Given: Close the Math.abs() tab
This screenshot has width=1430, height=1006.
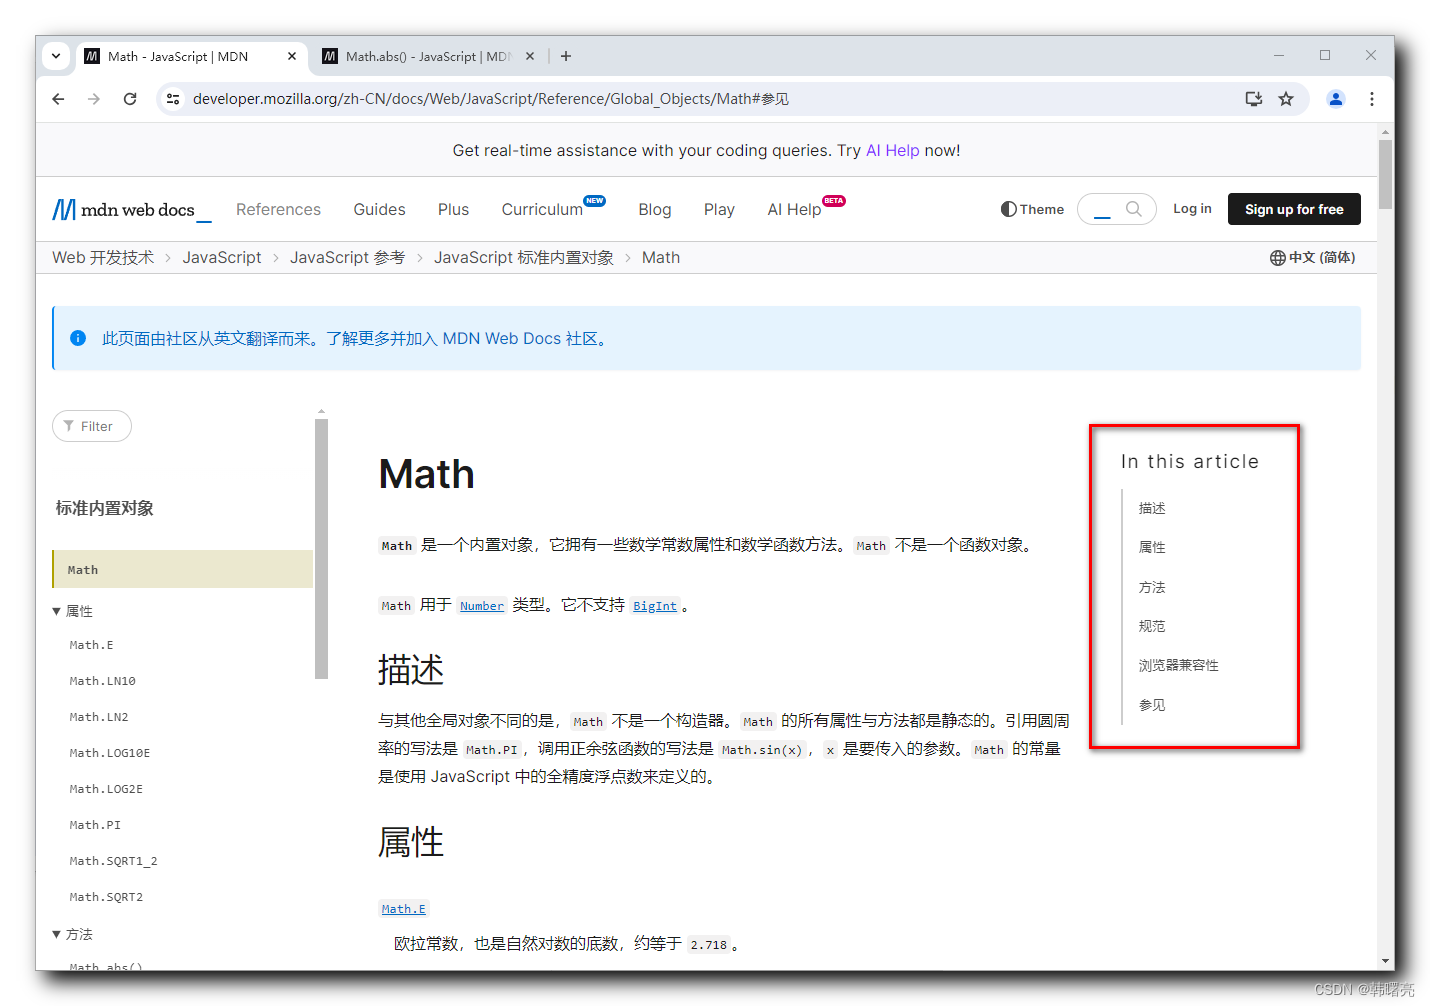Looking at the screenshot, I should 530,57.
